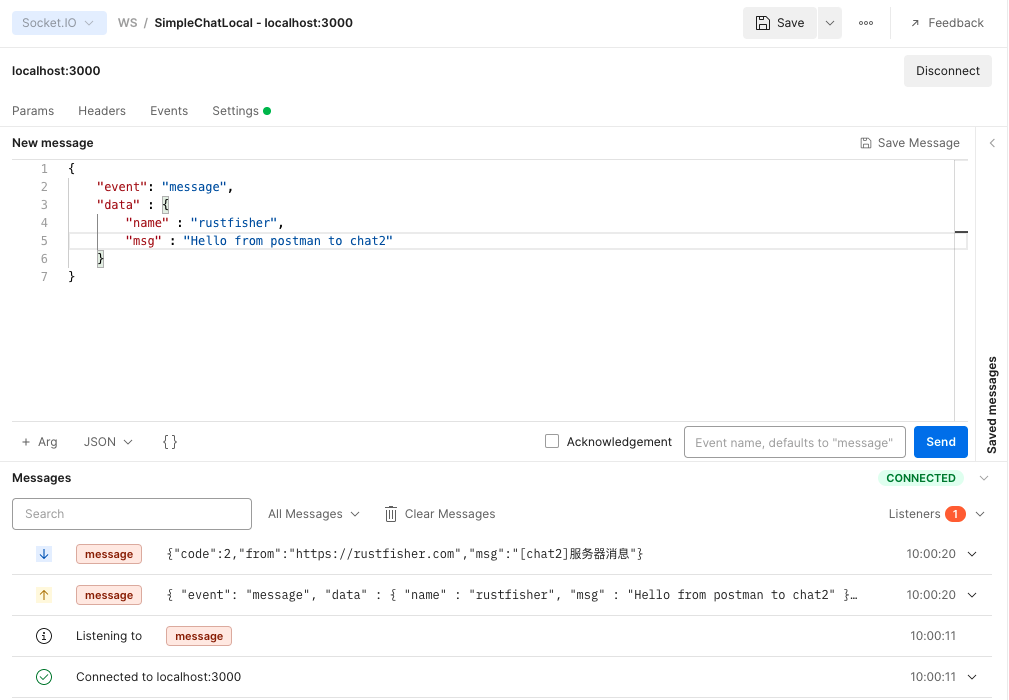Open the Socket.IO protocol dropdown
The image size is (1009, 700).
59,23
